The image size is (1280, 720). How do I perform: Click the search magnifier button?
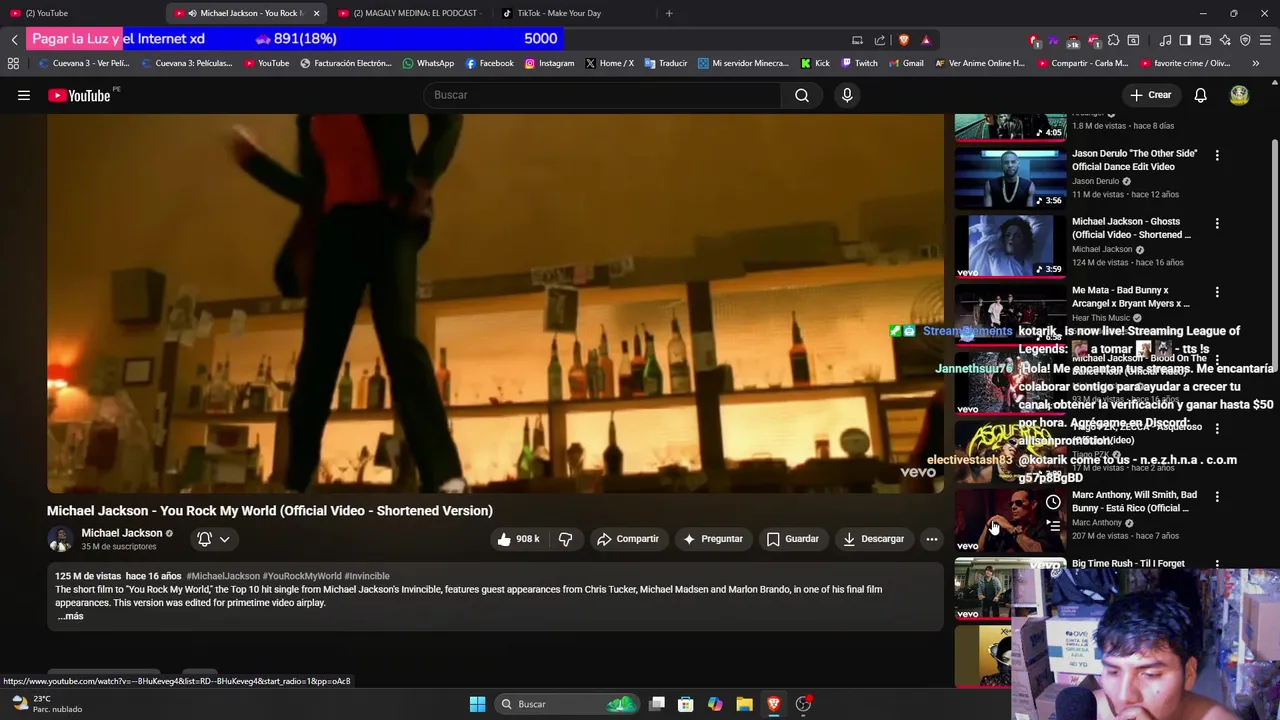(802, 95)
